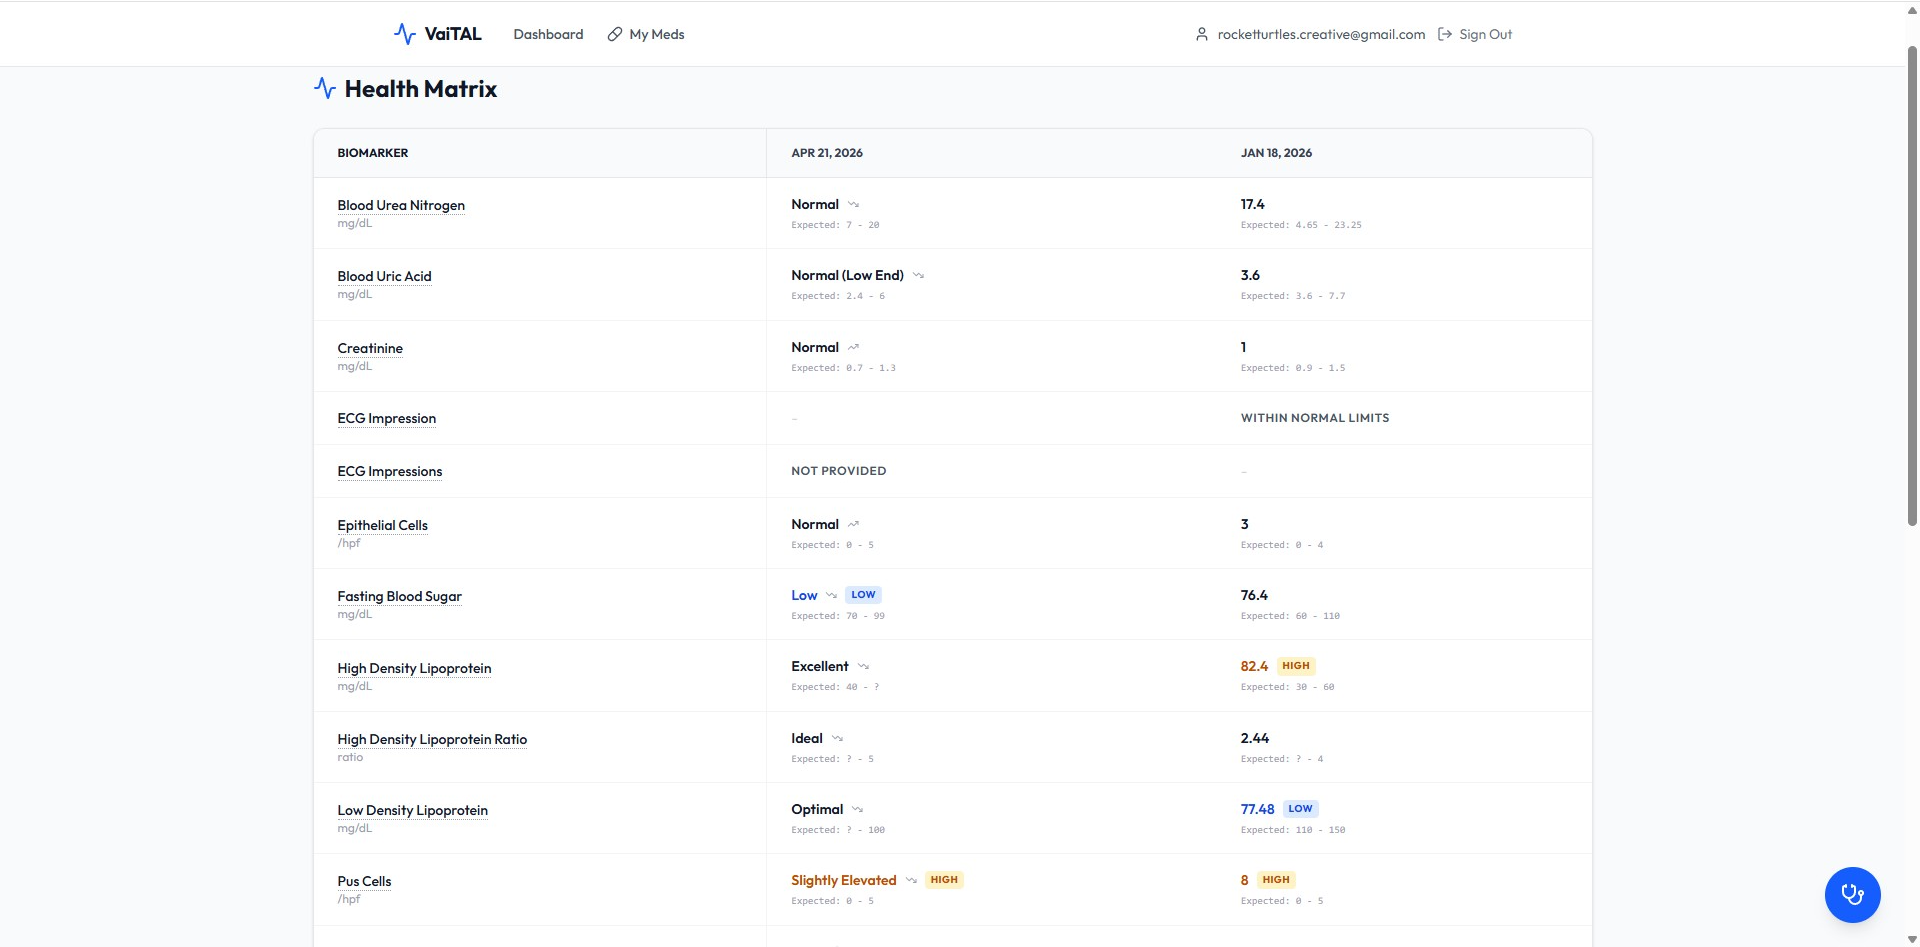This screenshot has width=1920, height=947.
Task: Click the 17.4 Blood Urea Nitrogen value
Action: click(1252, 204)
